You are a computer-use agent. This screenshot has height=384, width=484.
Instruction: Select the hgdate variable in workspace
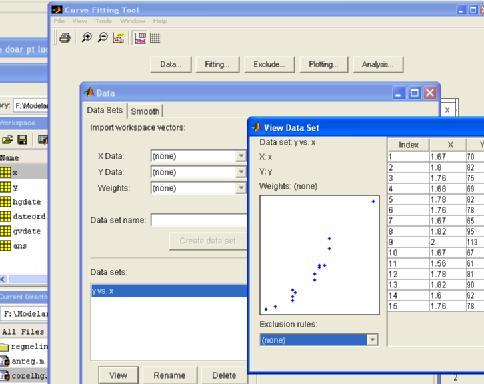(x=27, y=202)
